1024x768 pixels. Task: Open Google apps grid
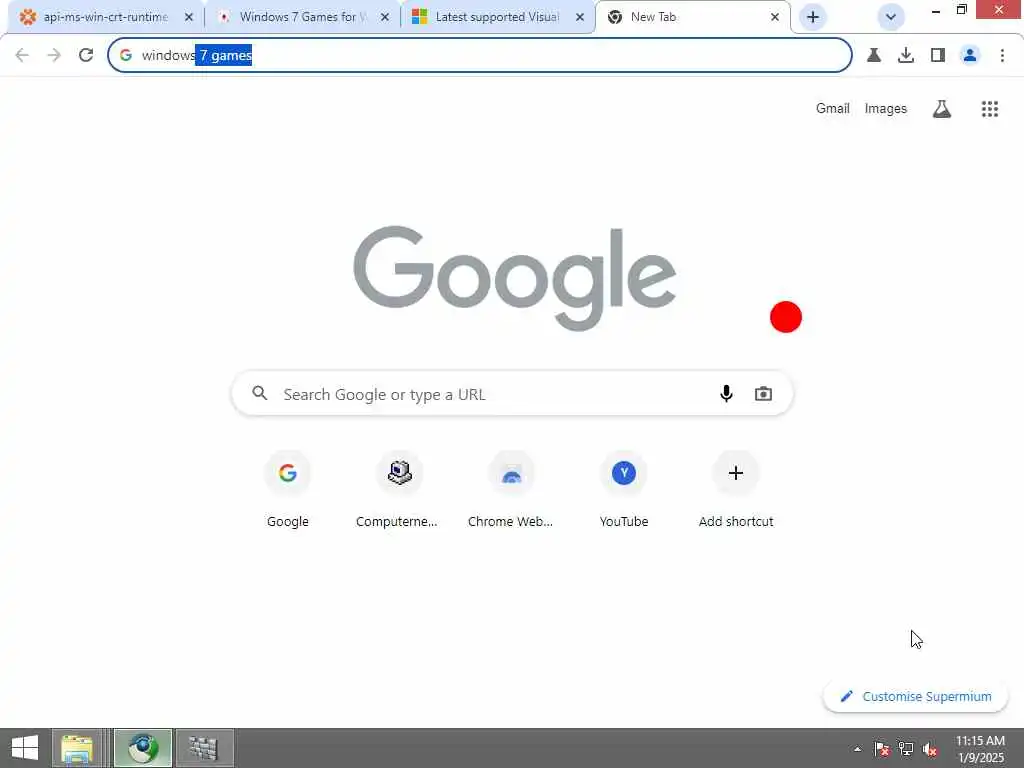(989, 109)
